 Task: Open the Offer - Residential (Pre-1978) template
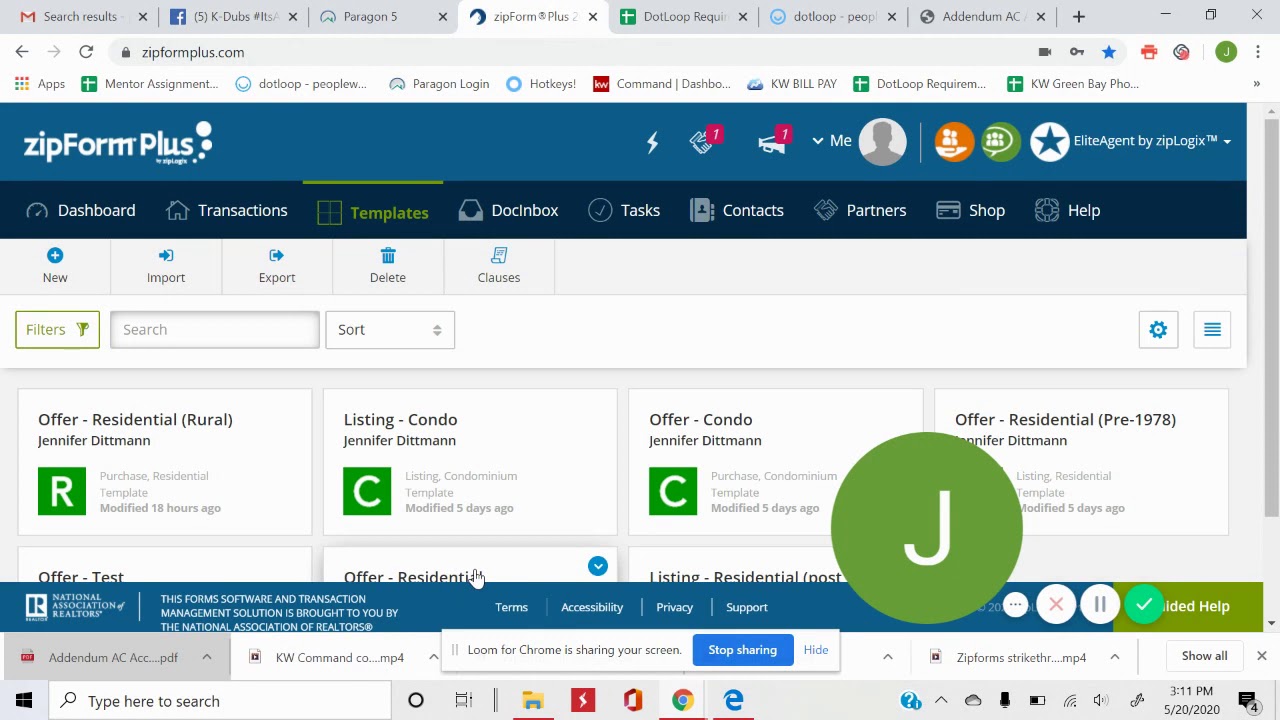click(1065, 420)
